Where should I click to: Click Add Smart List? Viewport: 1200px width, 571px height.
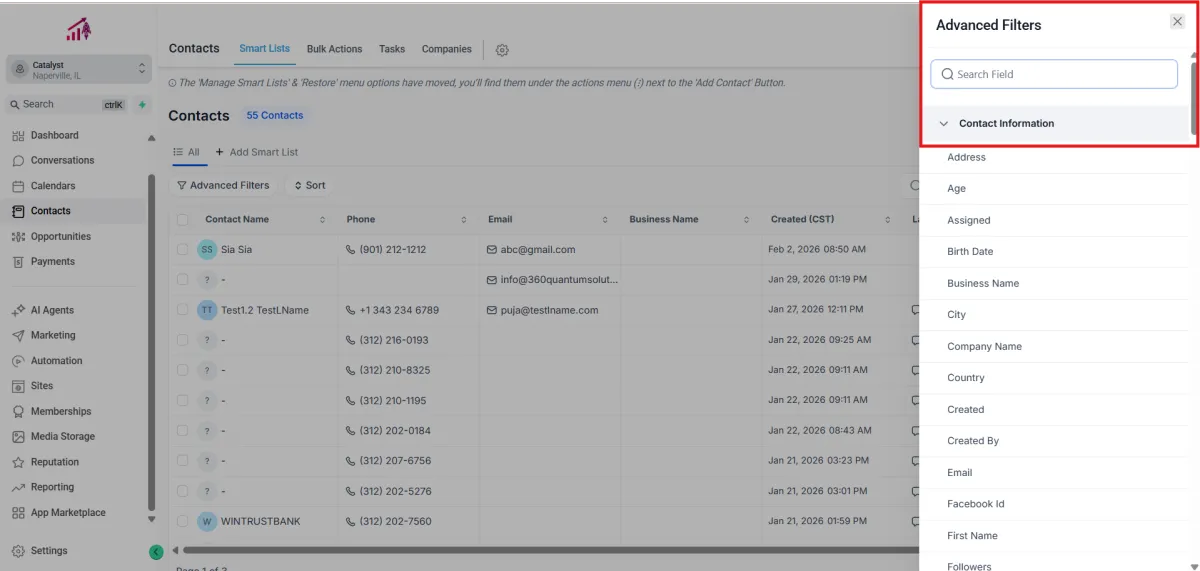(257, 152)
